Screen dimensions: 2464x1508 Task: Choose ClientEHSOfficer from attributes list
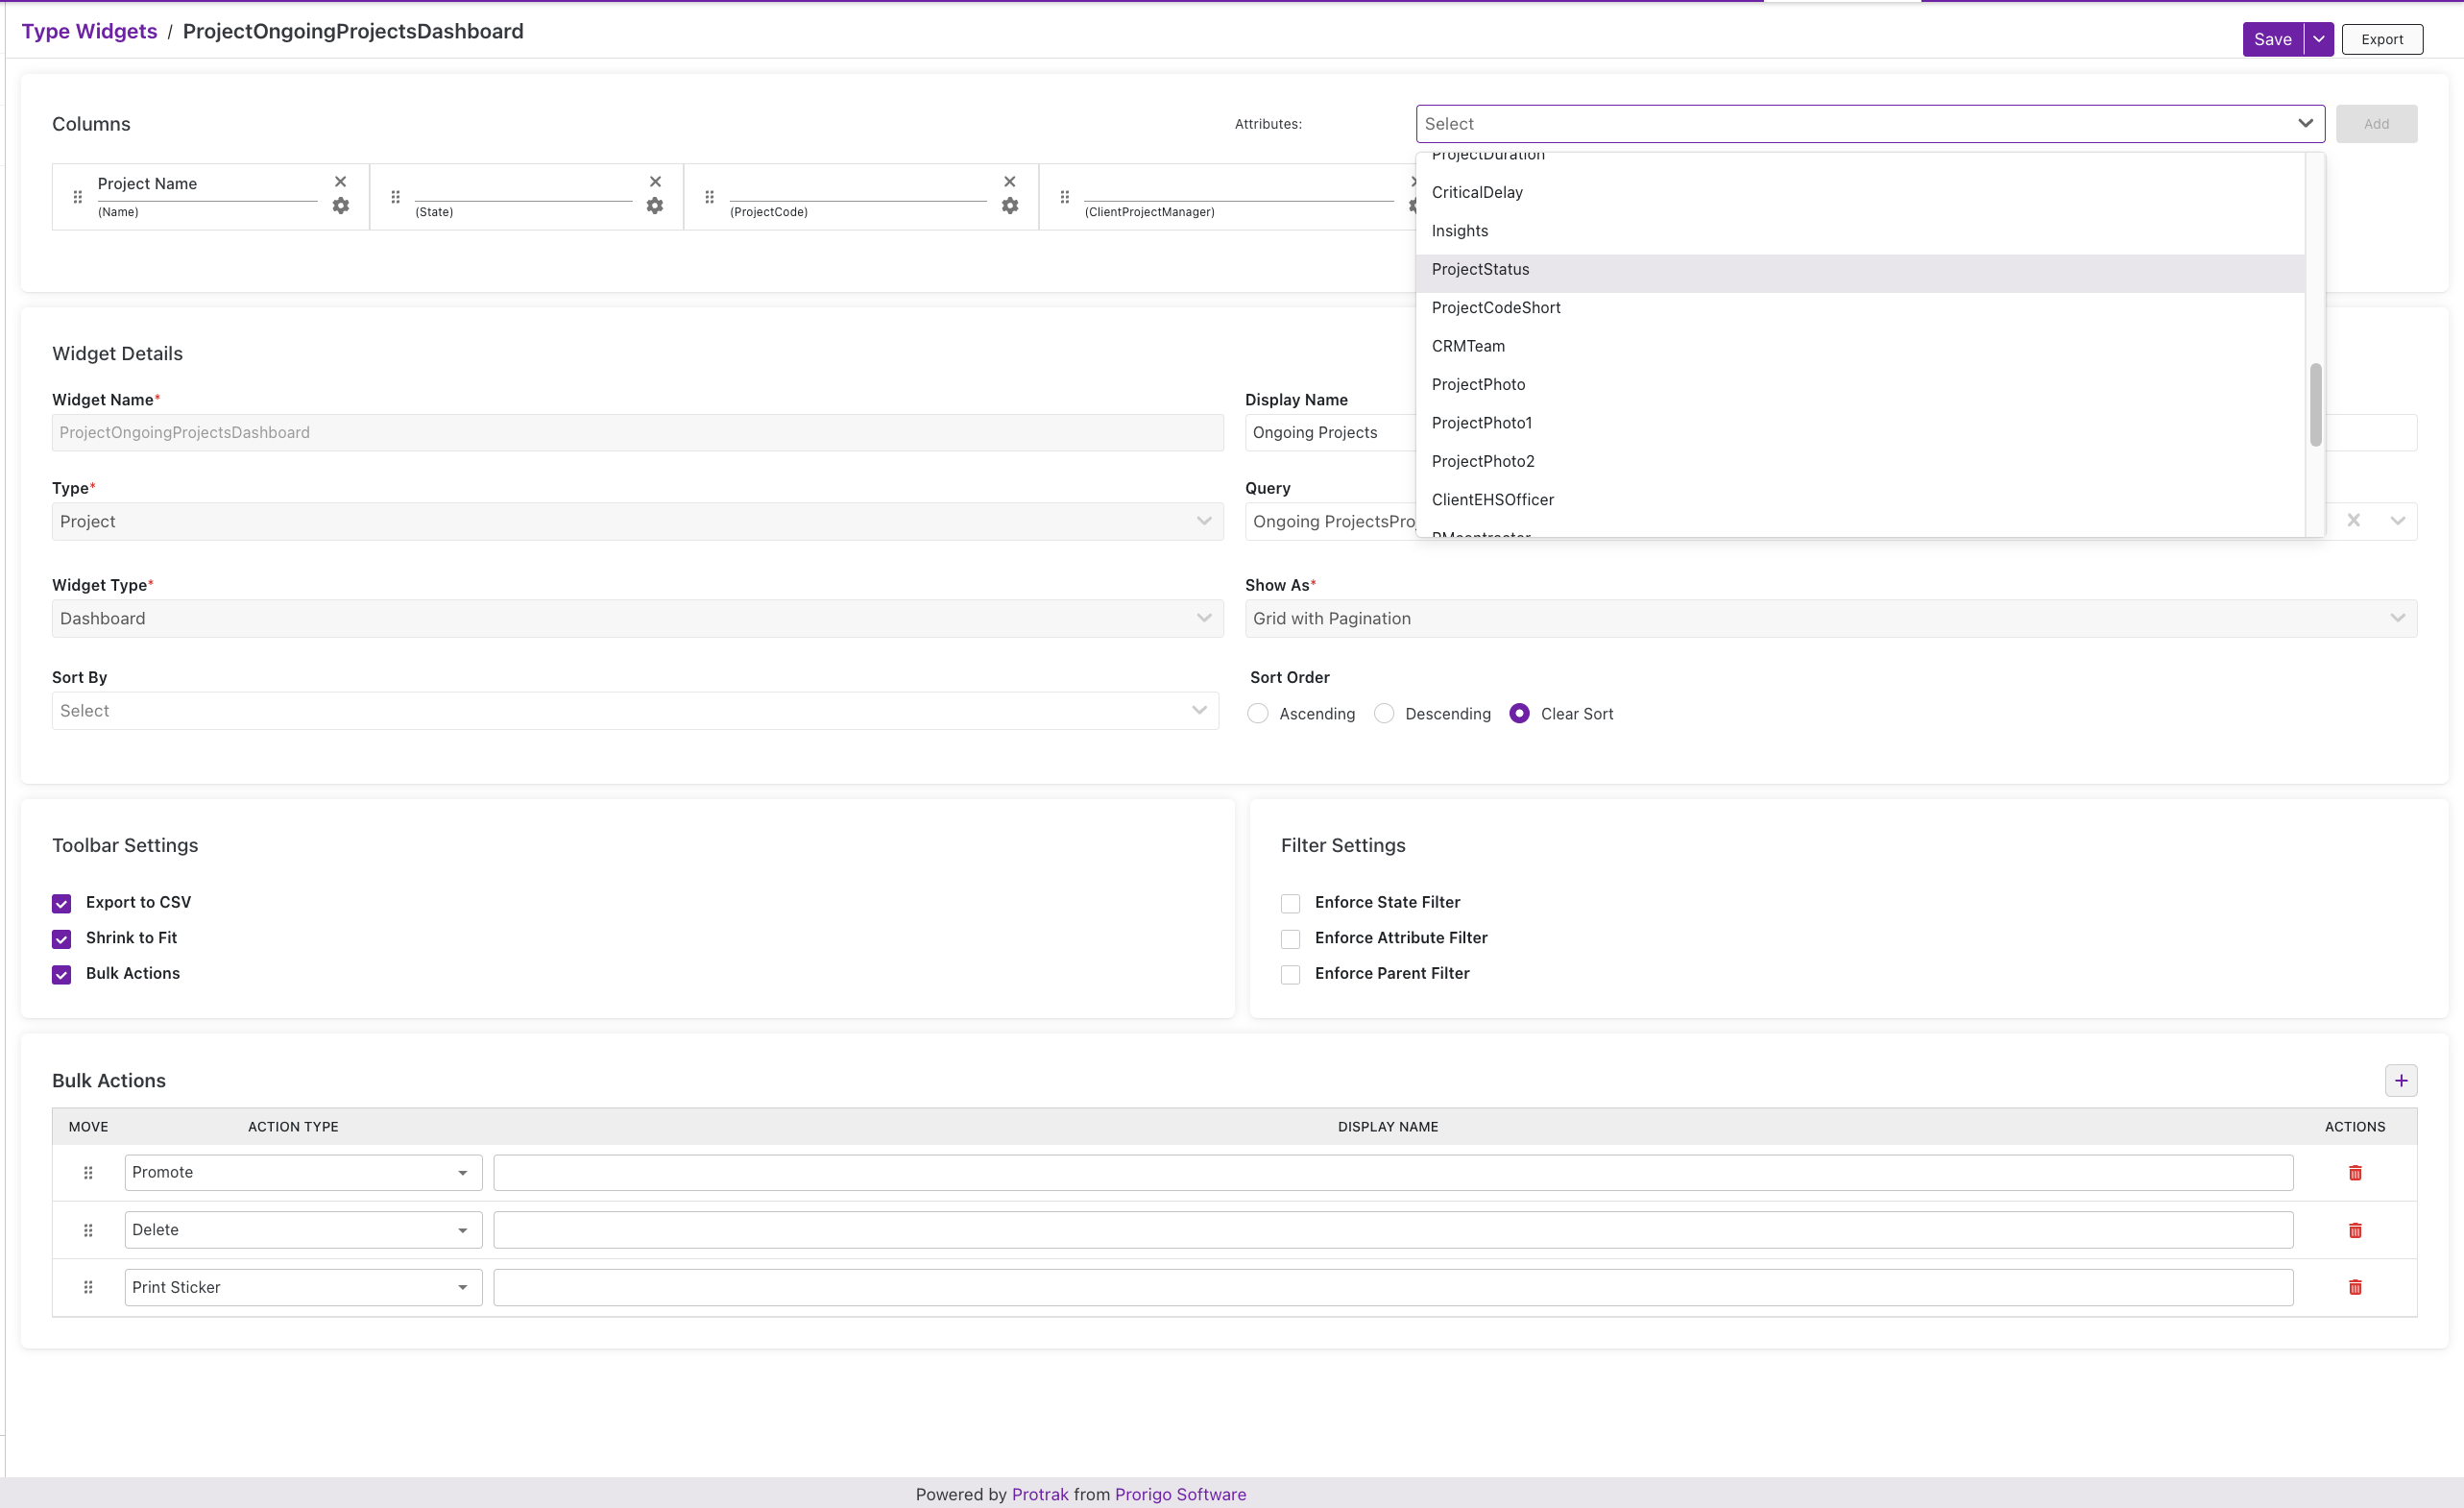1860,500
